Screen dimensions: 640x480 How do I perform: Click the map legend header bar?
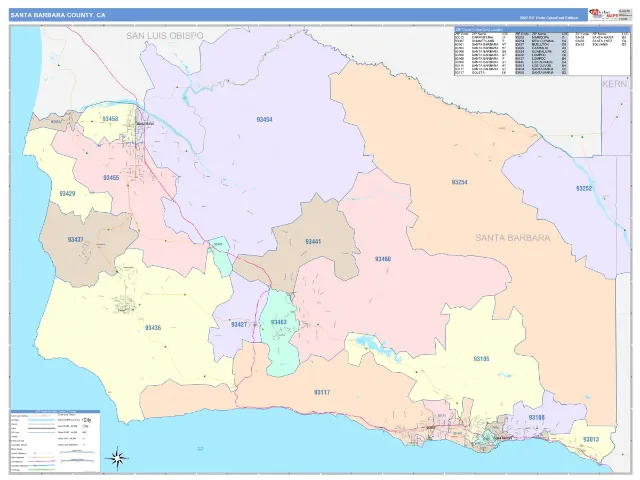55,411
